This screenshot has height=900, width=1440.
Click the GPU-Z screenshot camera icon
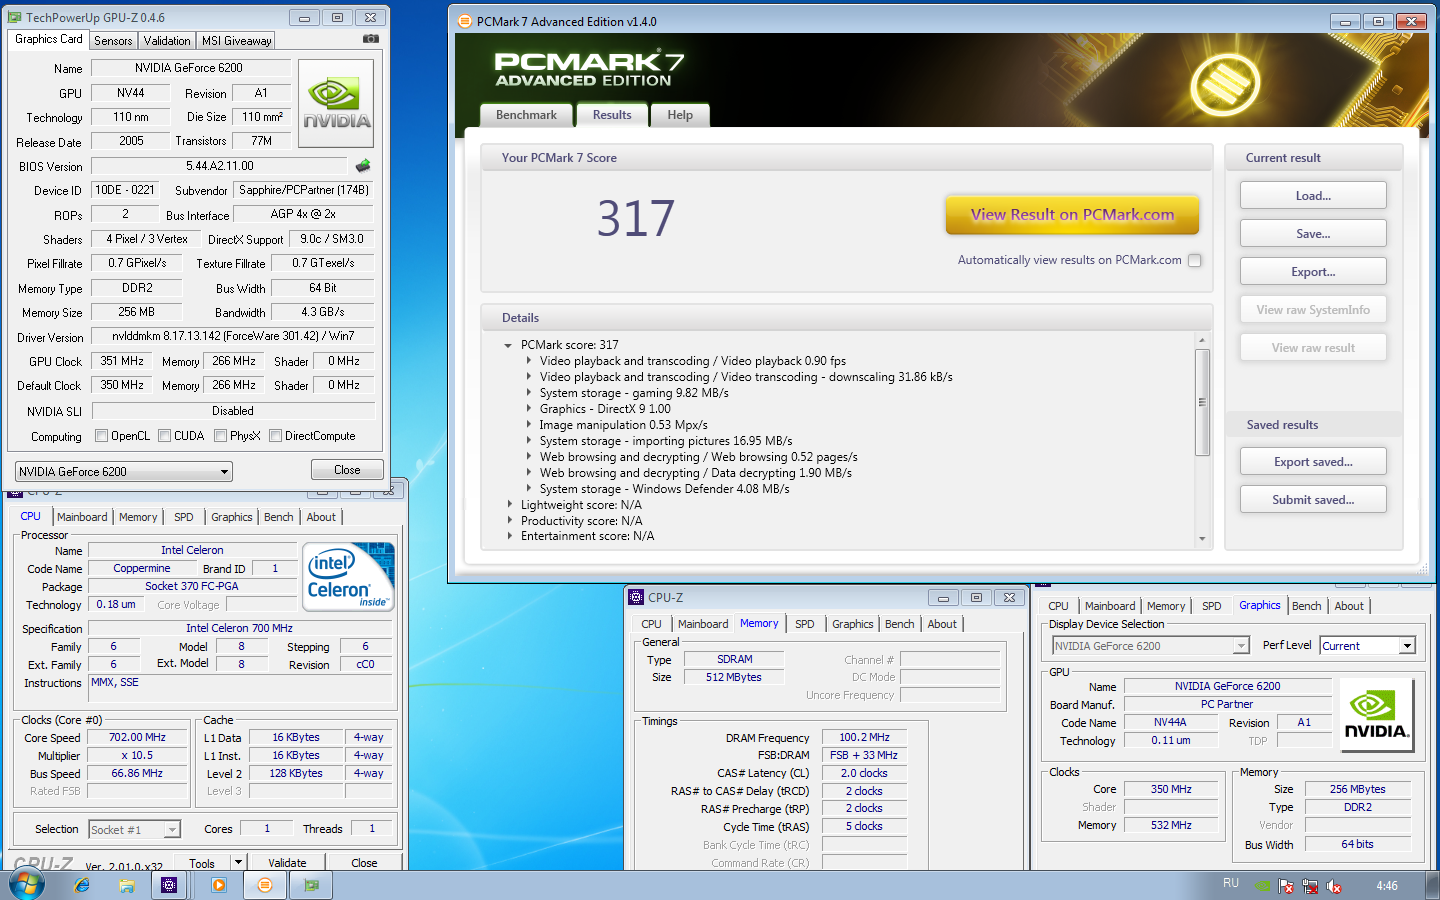(371, 39)
